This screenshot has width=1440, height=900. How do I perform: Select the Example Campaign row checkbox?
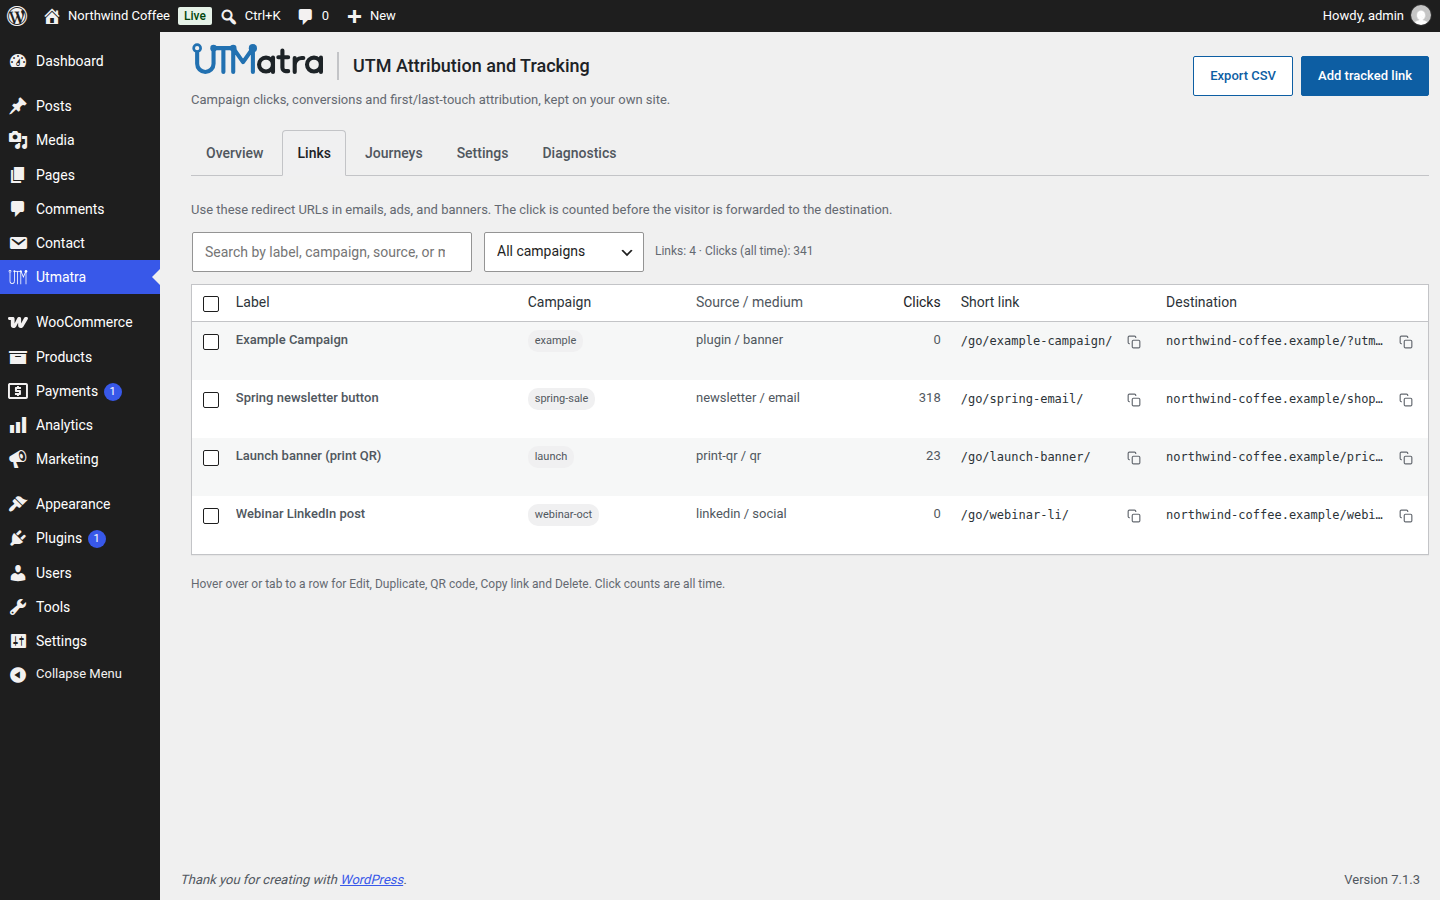[211, 342]
